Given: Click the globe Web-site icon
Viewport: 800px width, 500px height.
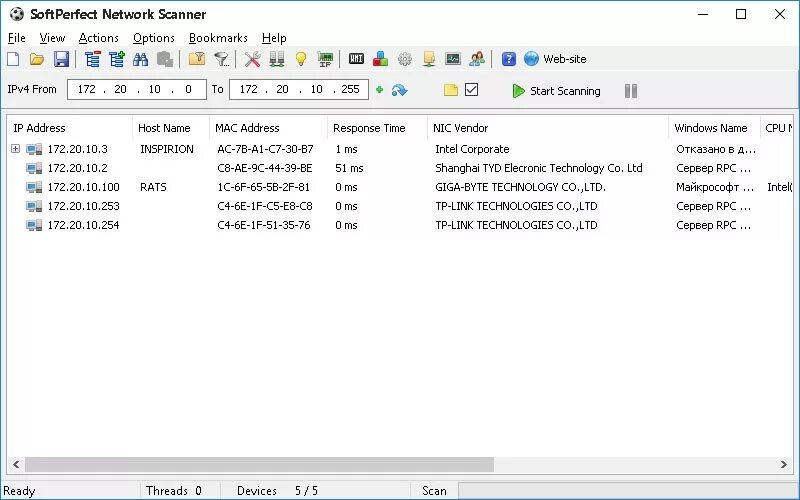Looking at the screenshot, I should (555, 59).
